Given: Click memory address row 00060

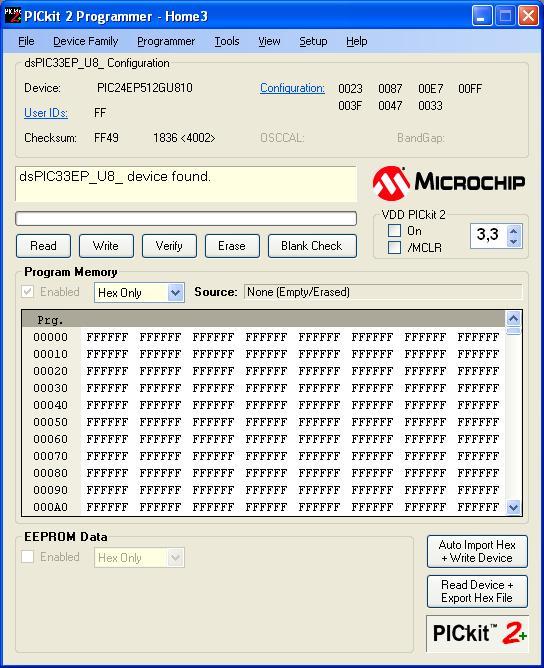Looking at the screenshot, I should pyautogui.click(x=51, y=439).
